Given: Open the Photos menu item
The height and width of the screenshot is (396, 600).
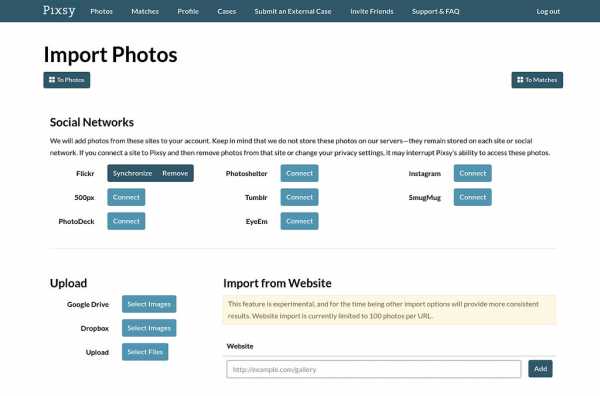Looking at the screenshot, I should point(101,11).
